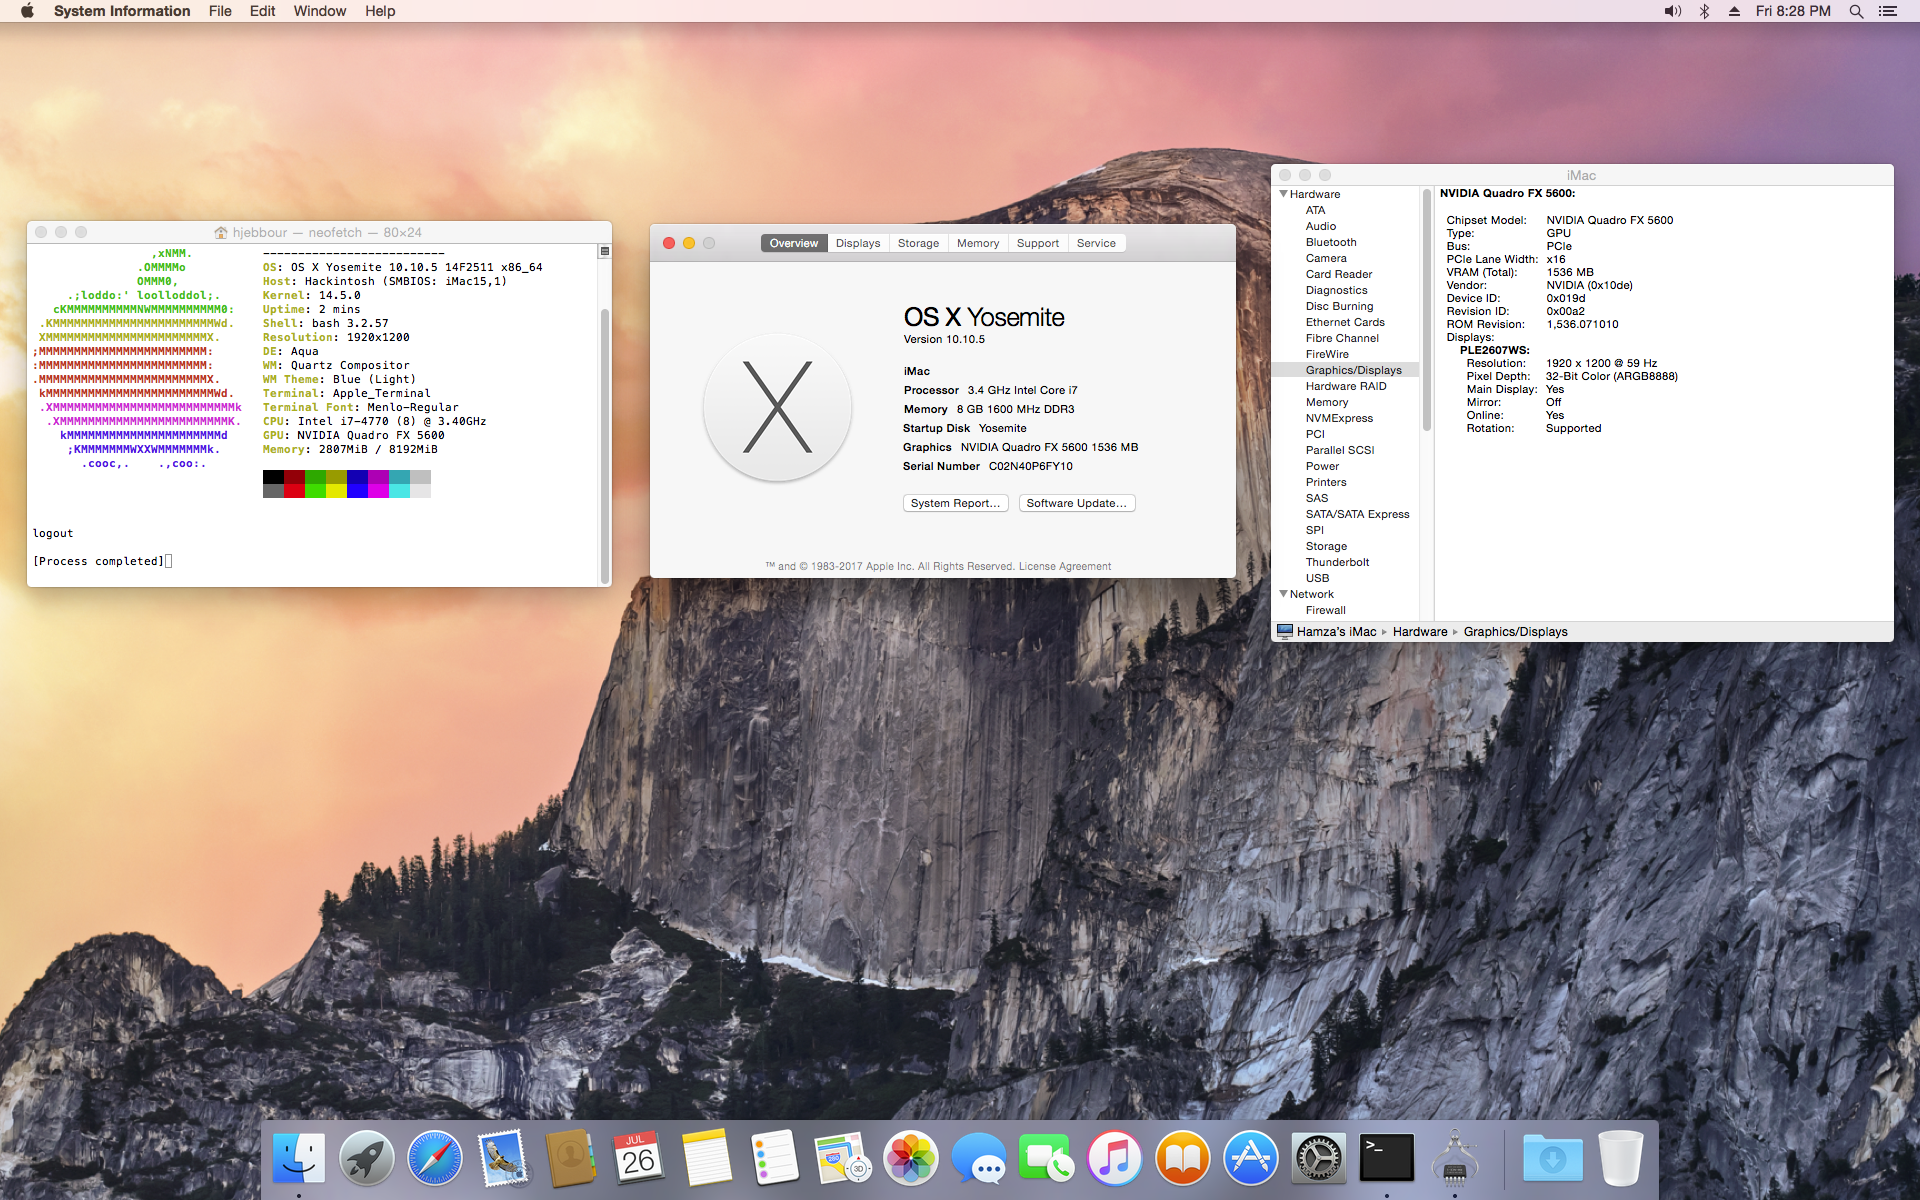Open Calendar icon showing 26 in Dock
The height and width of the screenshot is (1200, 1920).
click(x=639, y=1159)
